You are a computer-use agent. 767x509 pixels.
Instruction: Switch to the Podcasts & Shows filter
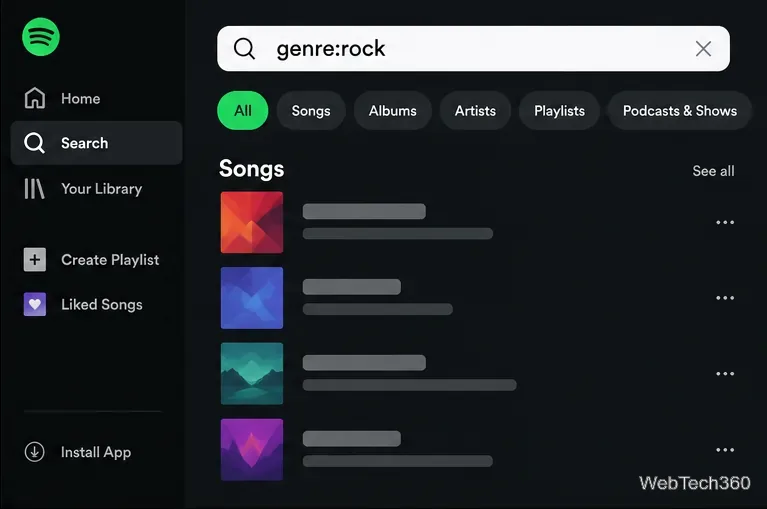(680, 111)
